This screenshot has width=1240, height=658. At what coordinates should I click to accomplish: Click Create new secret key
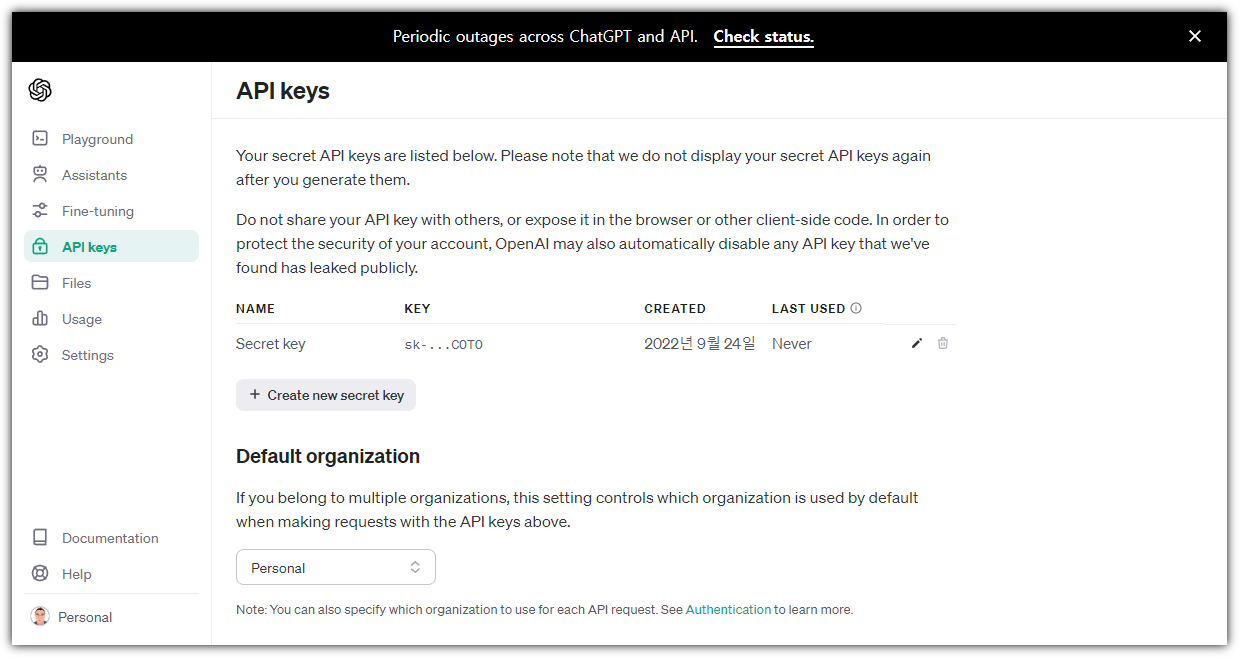pos(326,395)
